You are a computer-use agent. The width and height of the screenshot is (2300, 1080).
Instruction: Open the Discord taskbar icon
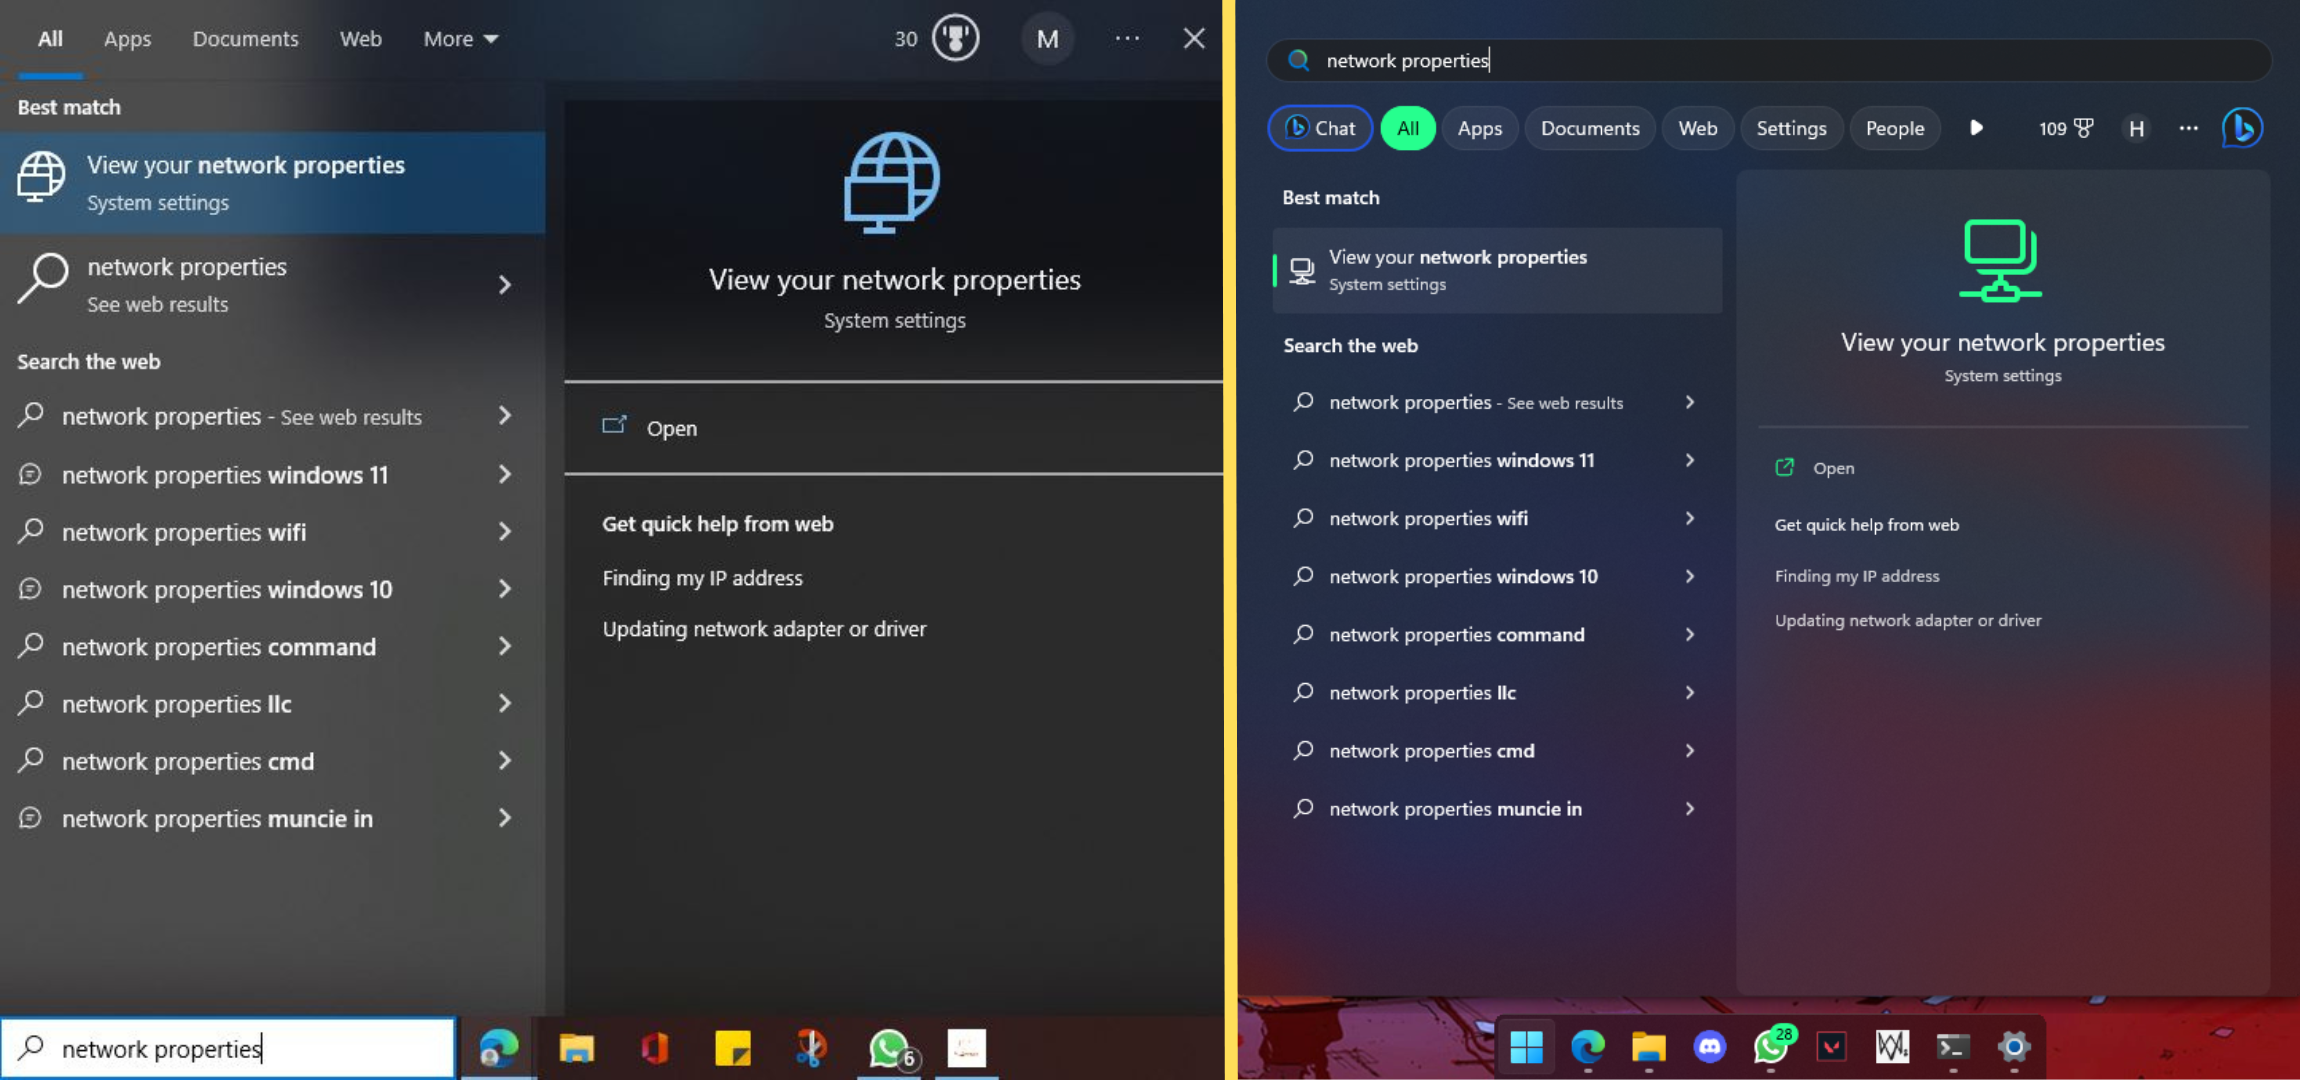click(1709, 1047)
